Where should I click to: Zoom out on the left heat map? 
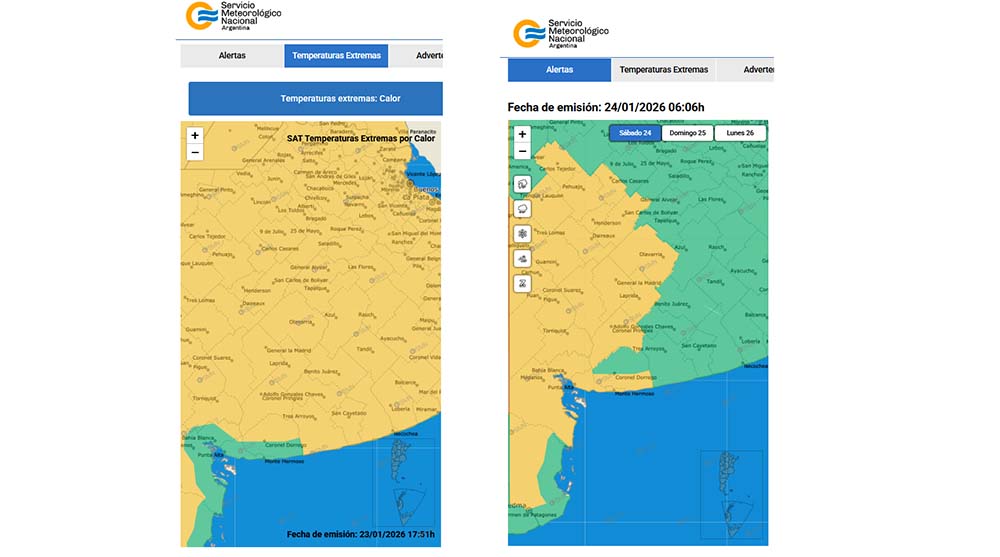195,153
